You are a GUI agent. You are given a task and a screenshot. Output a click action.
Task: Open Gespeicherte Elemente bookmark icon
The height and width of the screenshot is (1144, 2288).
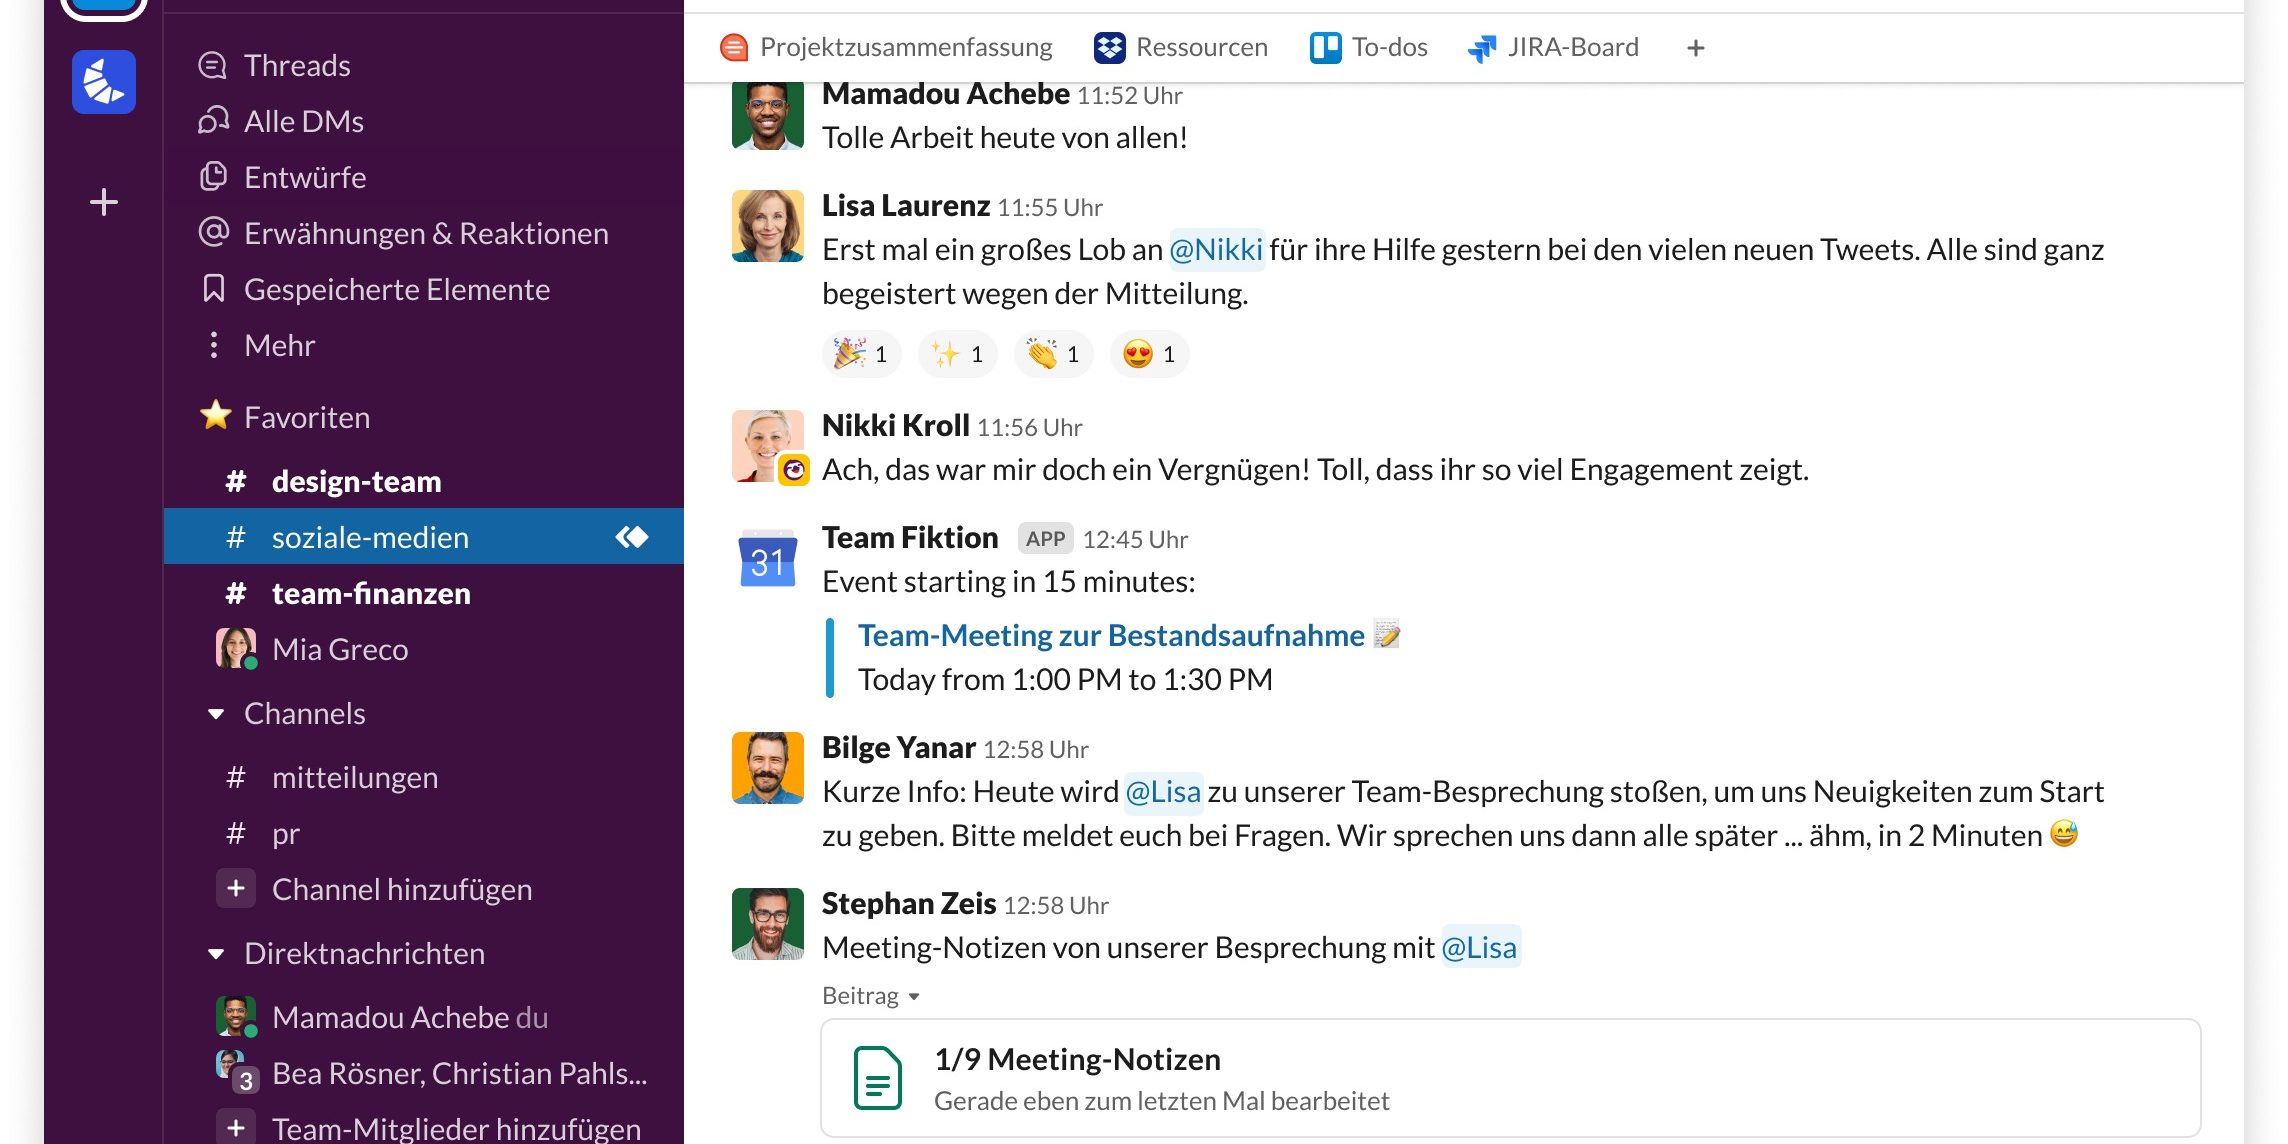pyautogui.click(x=213, y=289)
